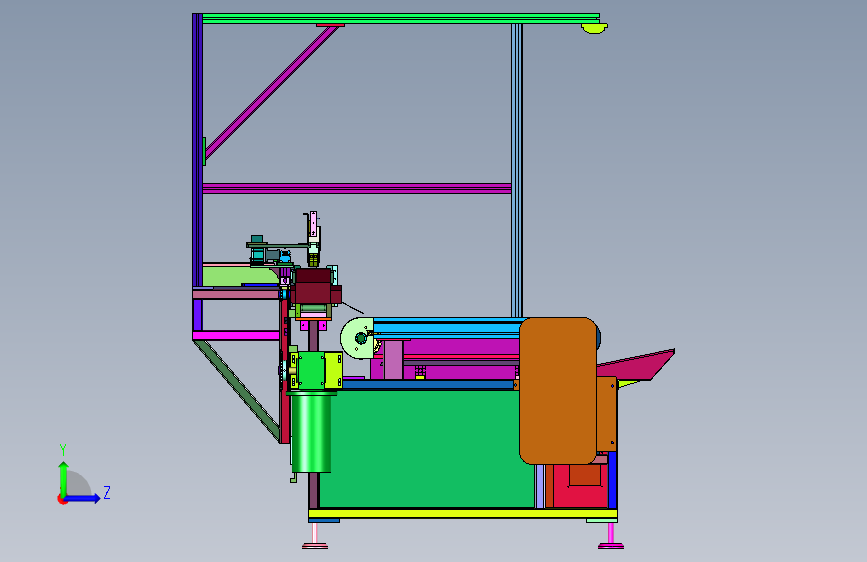The image size is (867, 562).
Task: Click the magenta horizontal crossbar
Action: pos(357,188)
